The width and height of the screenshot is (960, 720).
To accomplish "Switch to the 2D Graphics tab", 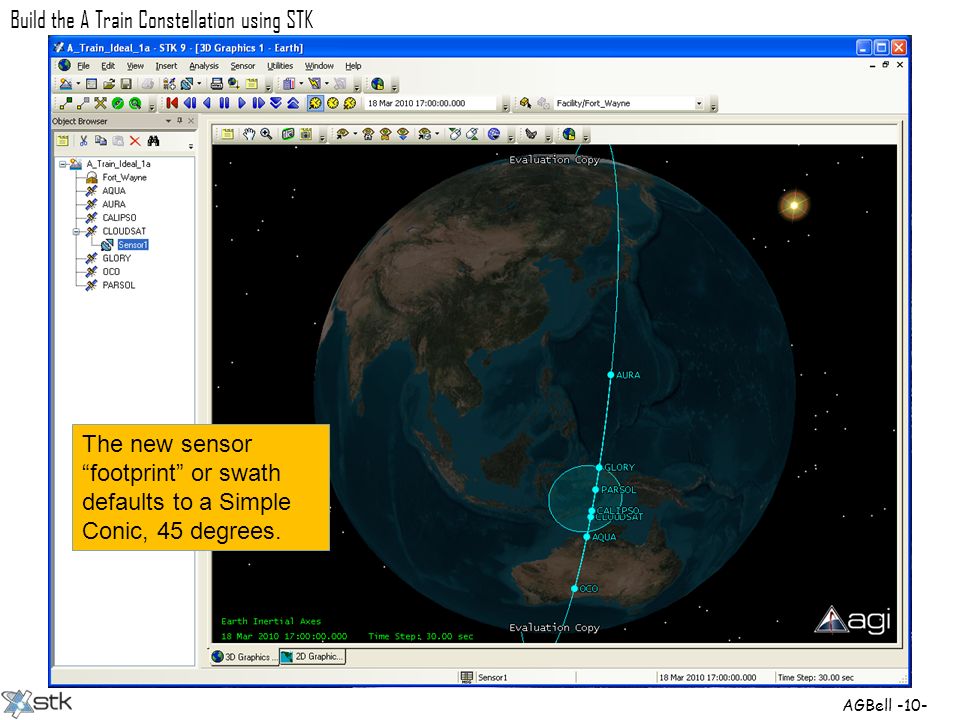I will click(x=313, y=656).
